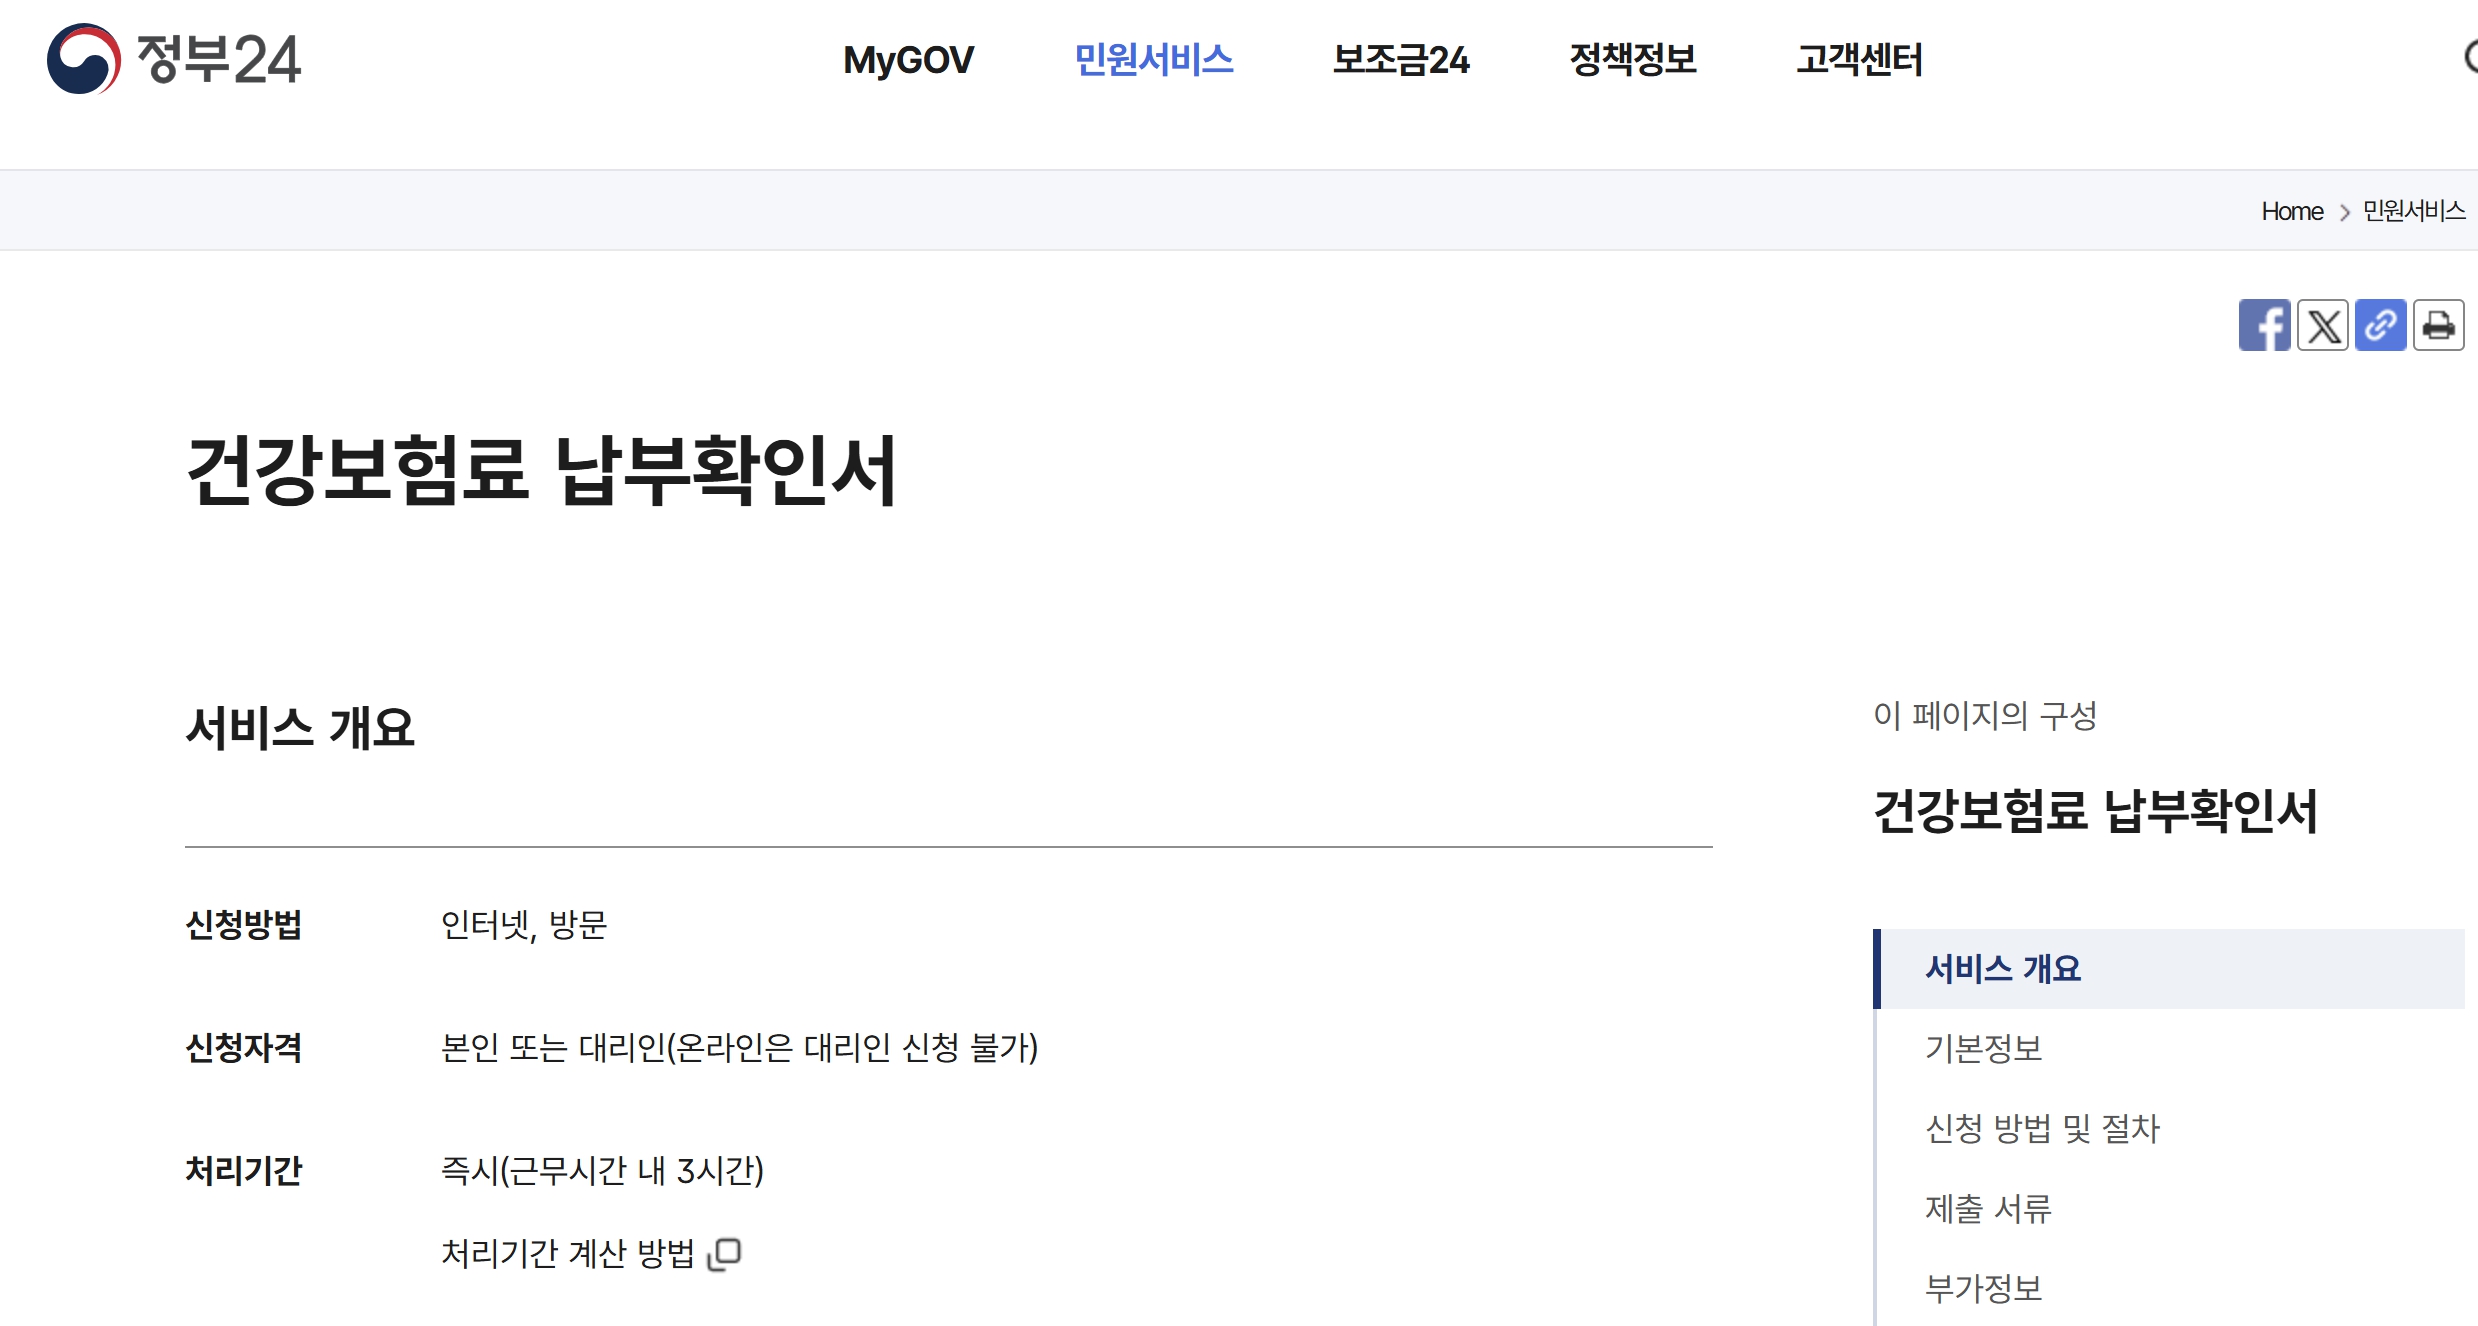2478x1326 pixels.
Task: Jump to 제출 서류 section
Action: 1988,1208
